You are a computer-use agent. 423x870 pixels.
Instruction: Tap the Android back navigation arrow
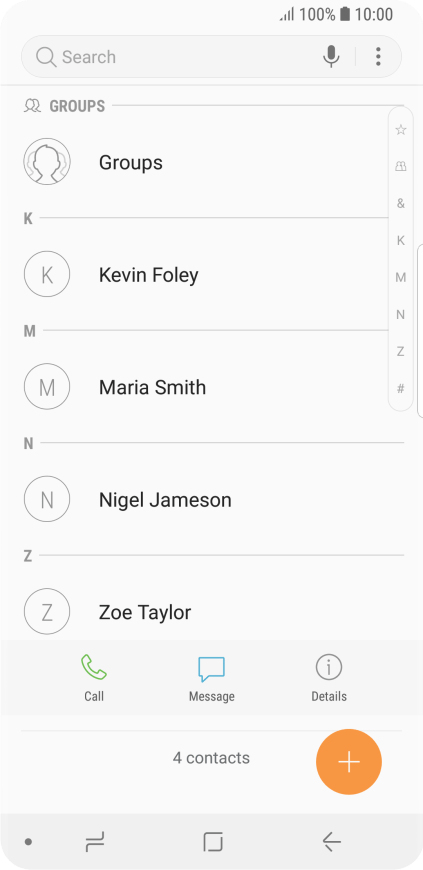point(331,842)
